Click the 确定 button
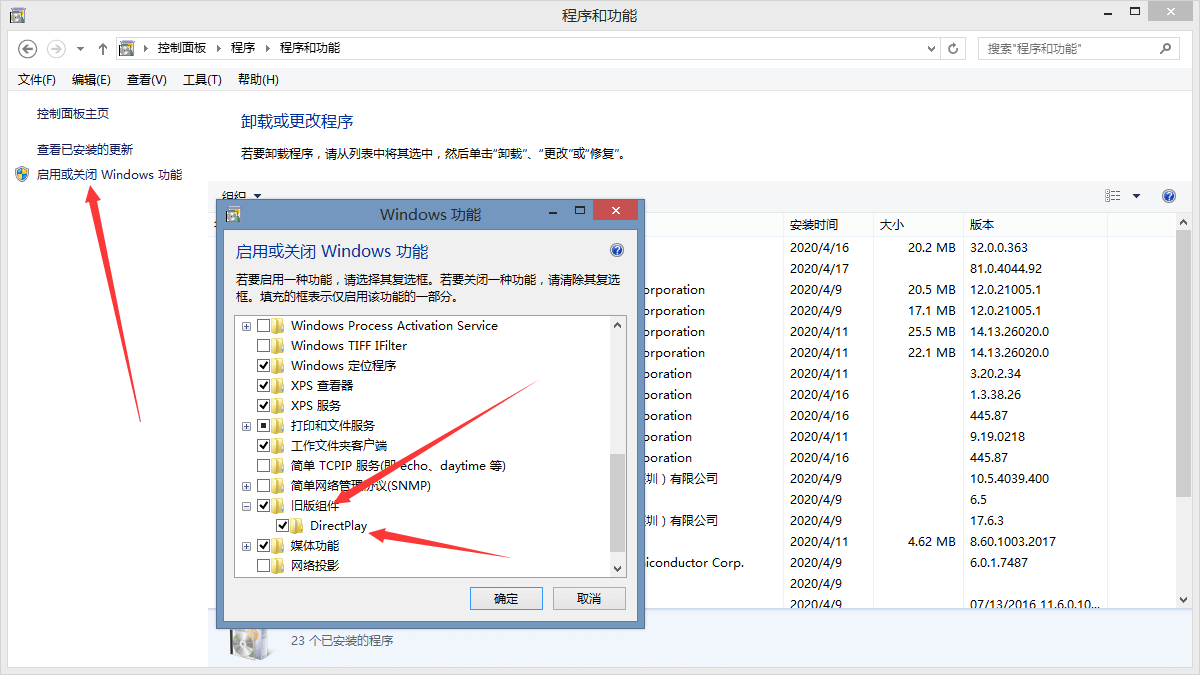Viewport: 1200px width, 675px height. (506, 598)
